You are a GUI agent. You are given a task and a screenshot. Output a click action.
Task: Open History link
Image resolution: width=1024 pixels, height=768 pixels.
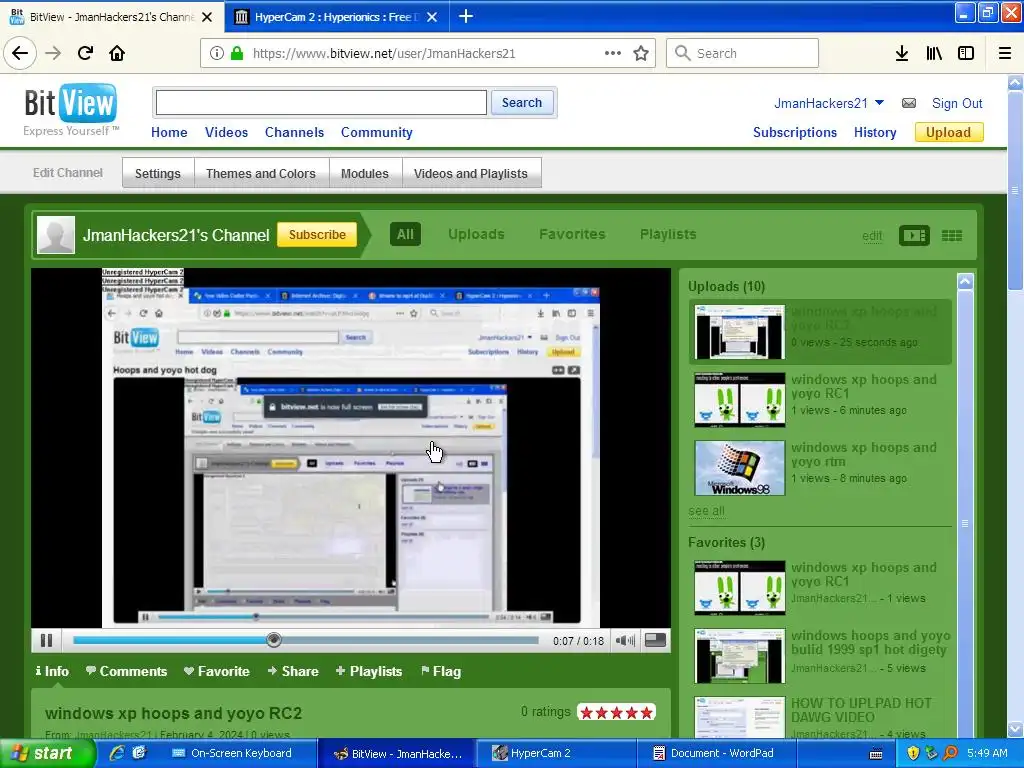pos(875,133)
